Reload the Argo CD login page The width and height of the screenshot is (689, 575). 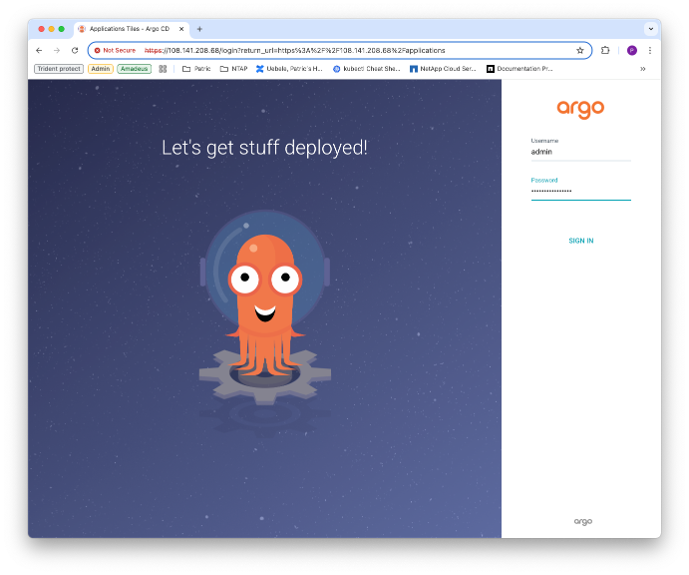pos(75,51)
